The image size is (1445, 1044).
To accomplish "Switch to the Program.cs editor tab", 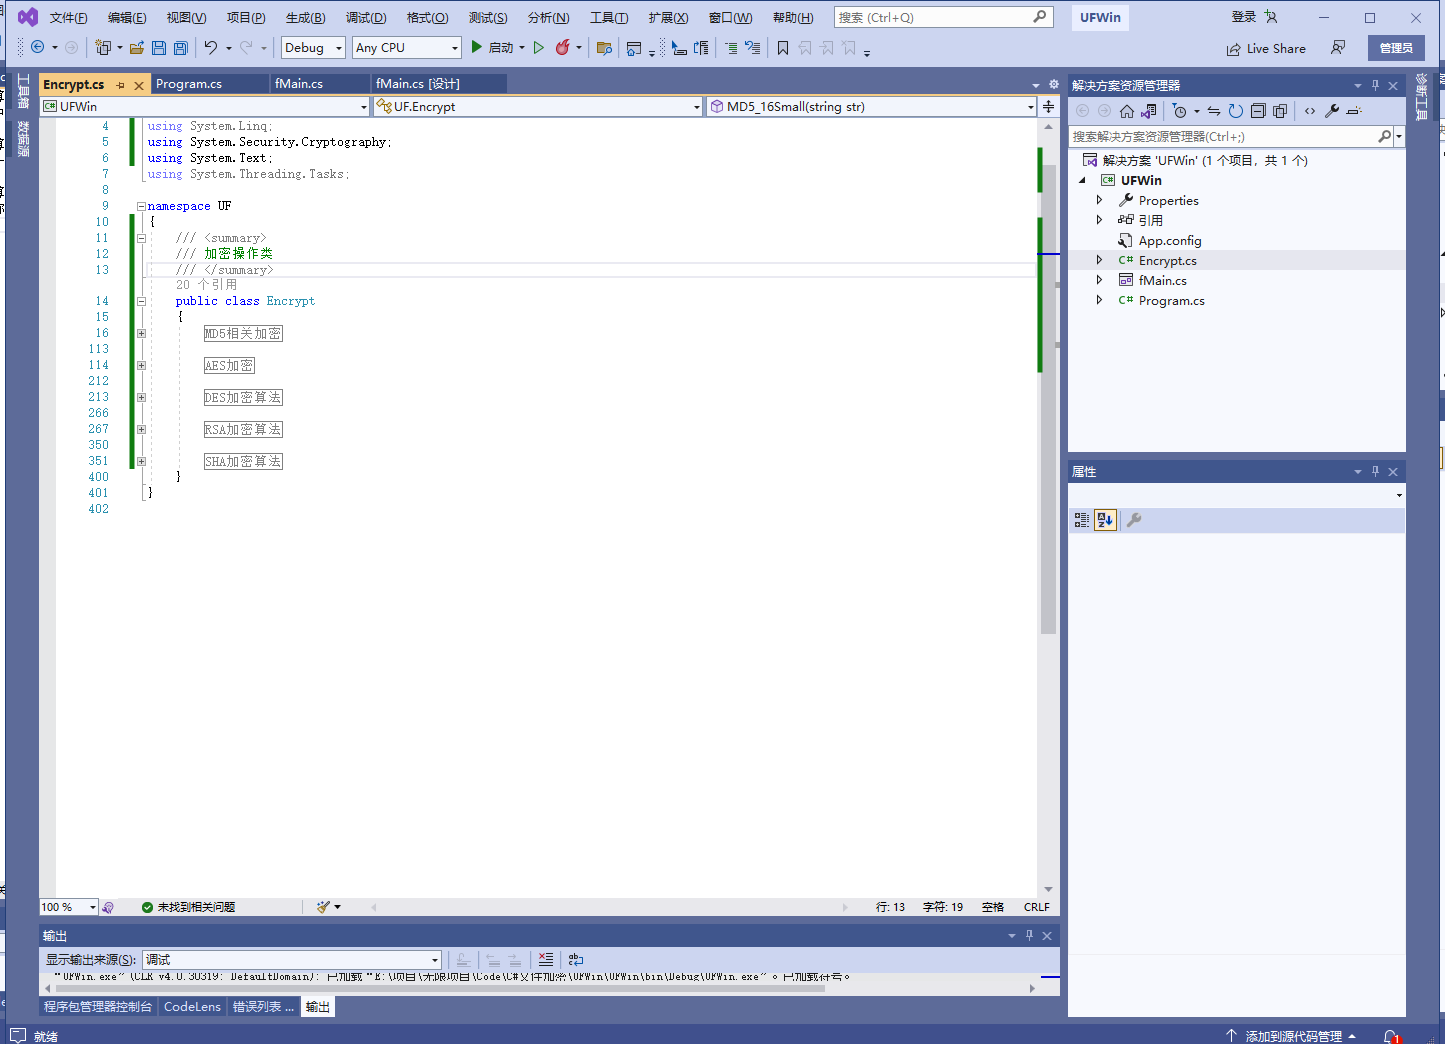I will (189, 84).
